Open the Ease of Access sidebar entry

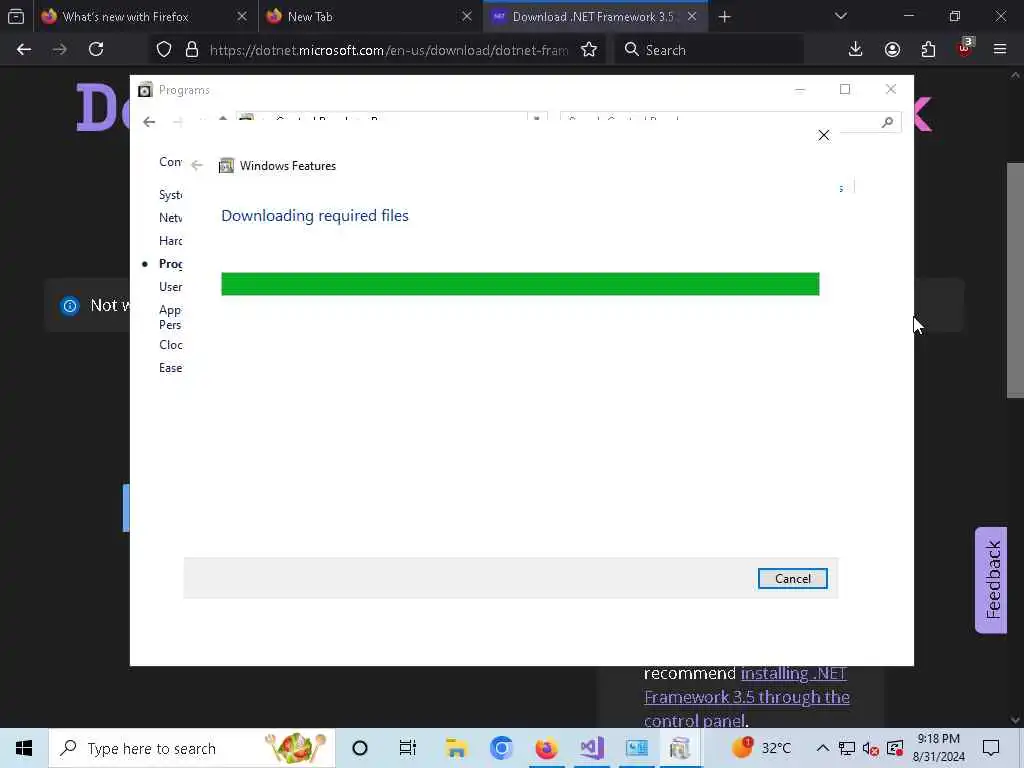(170, 368)
